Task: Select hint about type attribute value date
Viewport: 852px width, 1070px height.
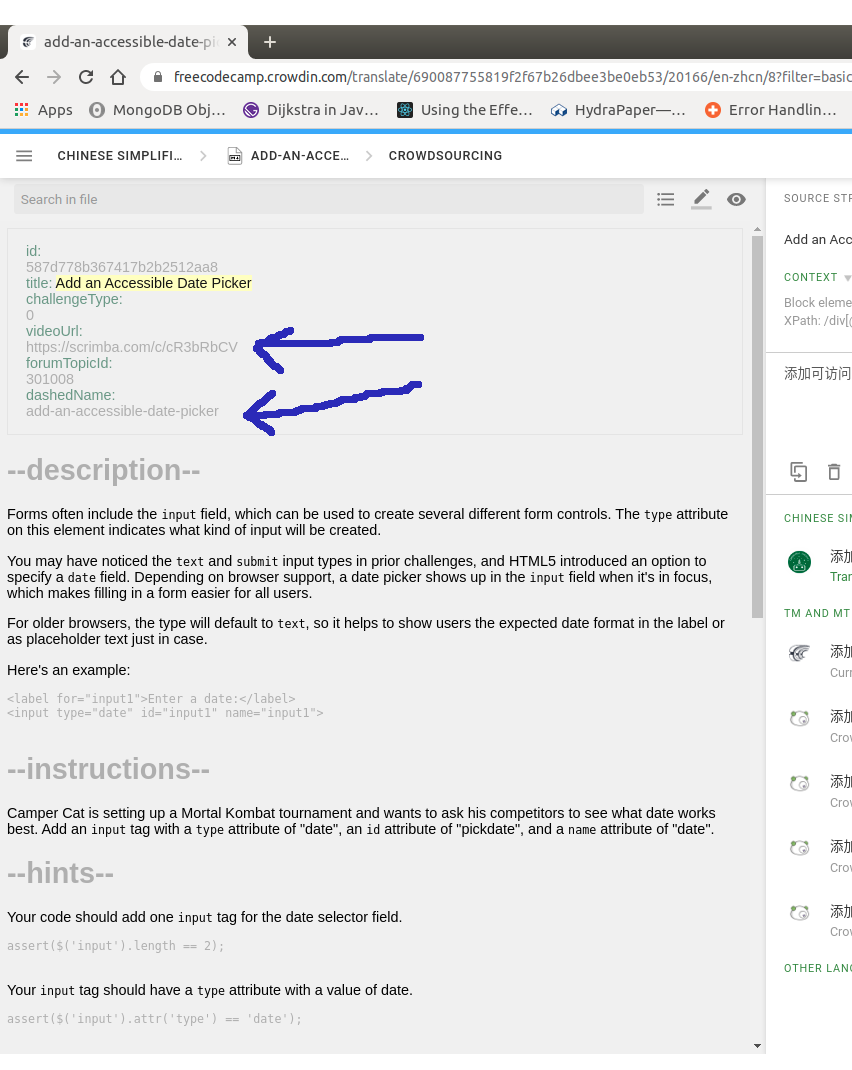Action: point(210,990)
